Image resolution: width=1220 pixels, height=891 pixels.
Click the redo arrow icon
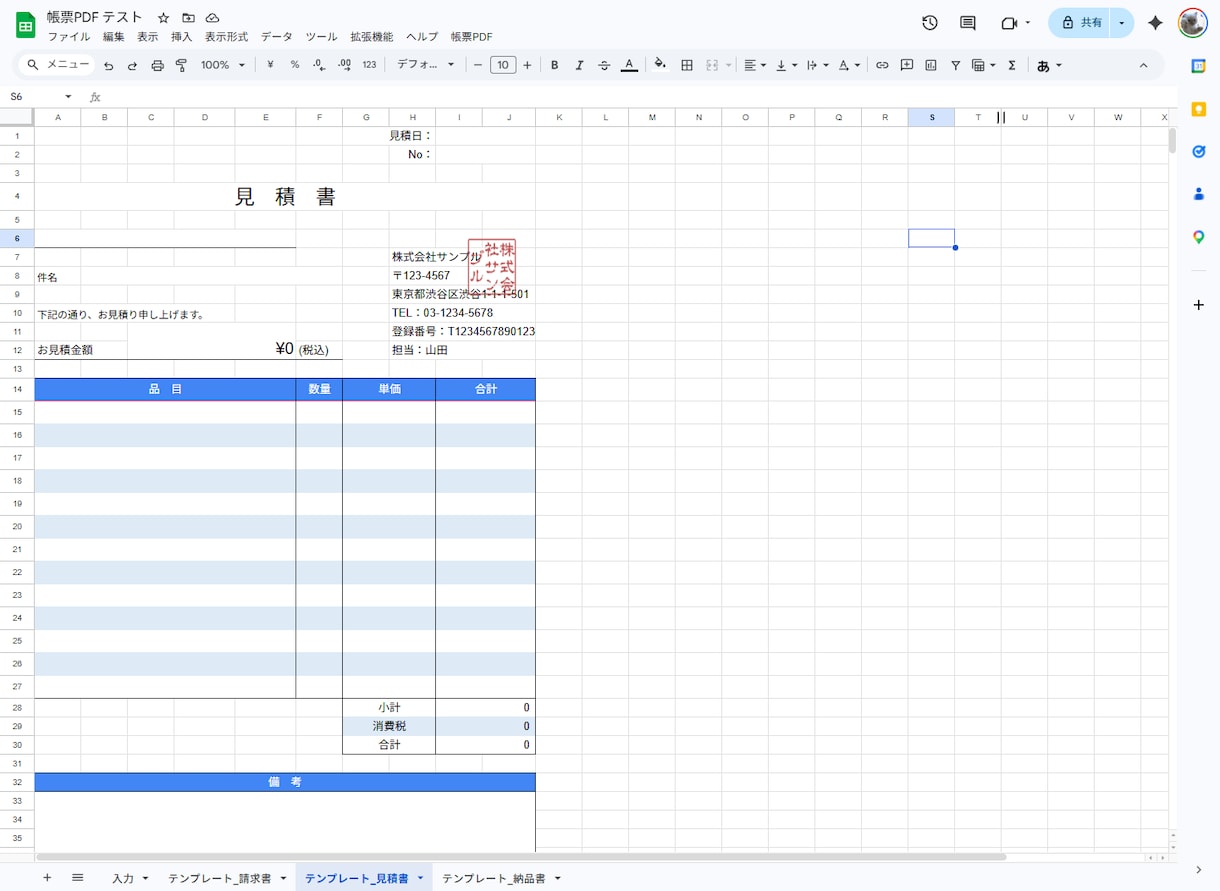132,65
